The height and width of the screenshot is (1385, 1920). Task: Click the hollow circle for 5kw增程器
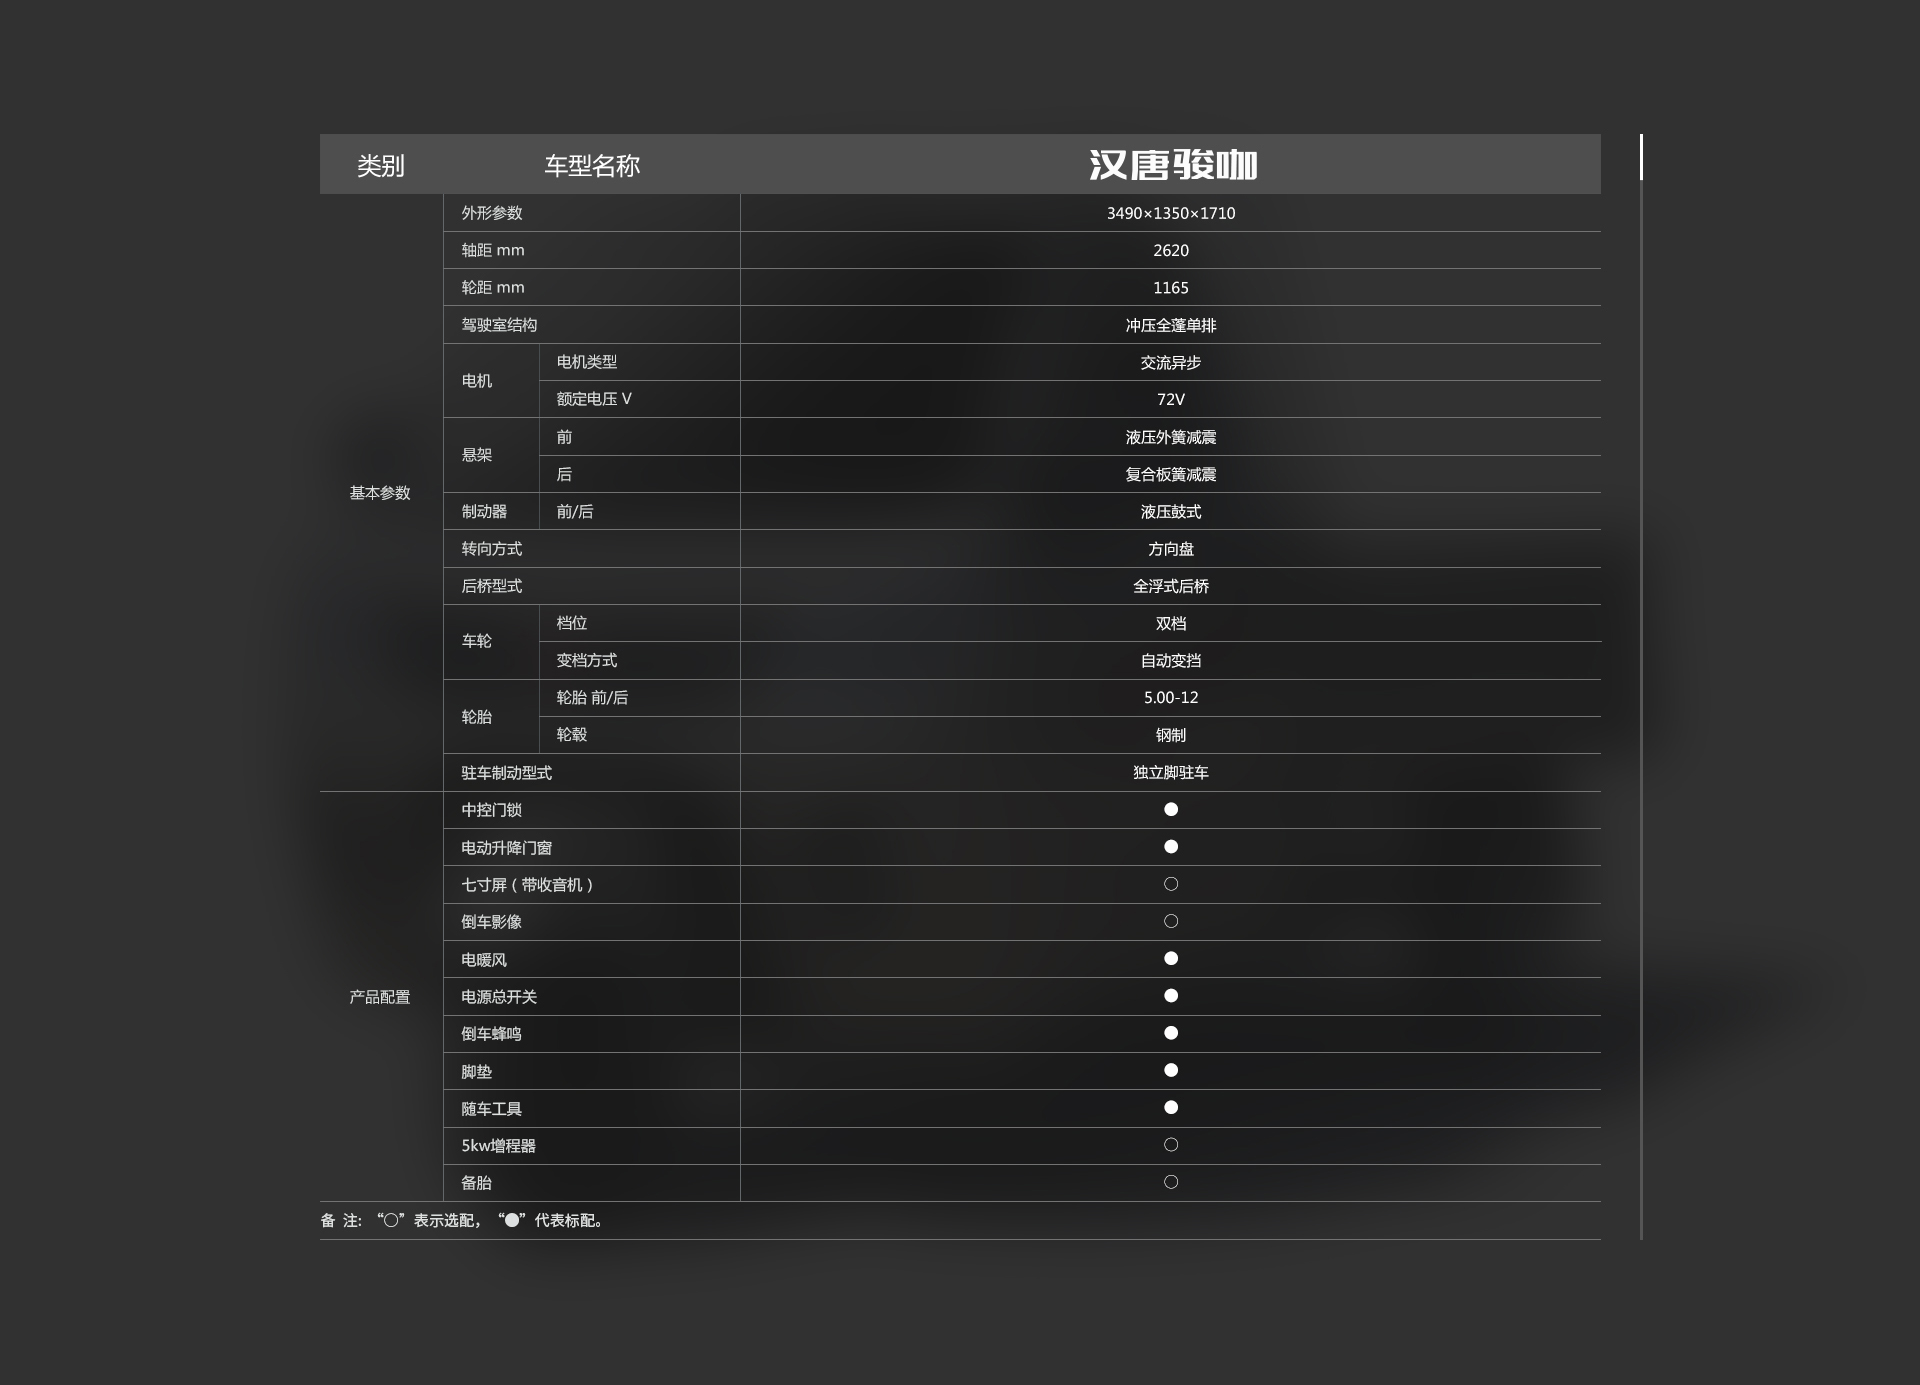(1171, 1145)
